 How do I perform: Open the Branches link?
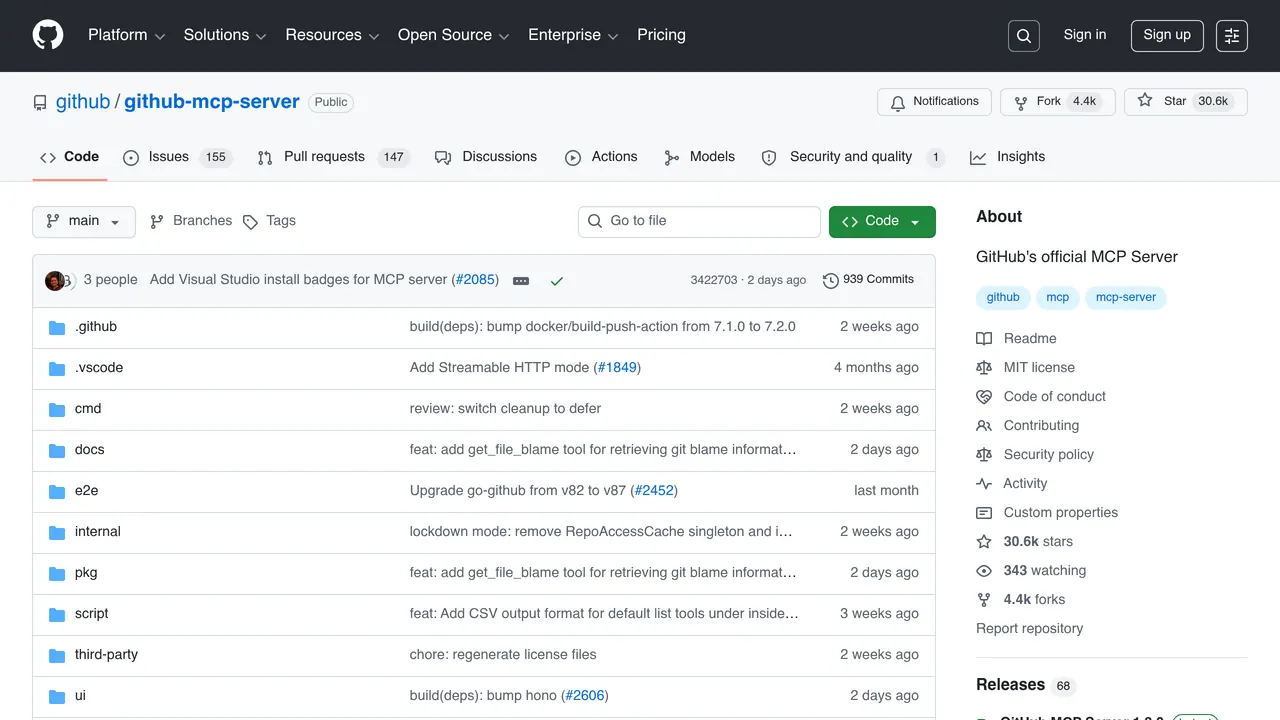point(190,222)
